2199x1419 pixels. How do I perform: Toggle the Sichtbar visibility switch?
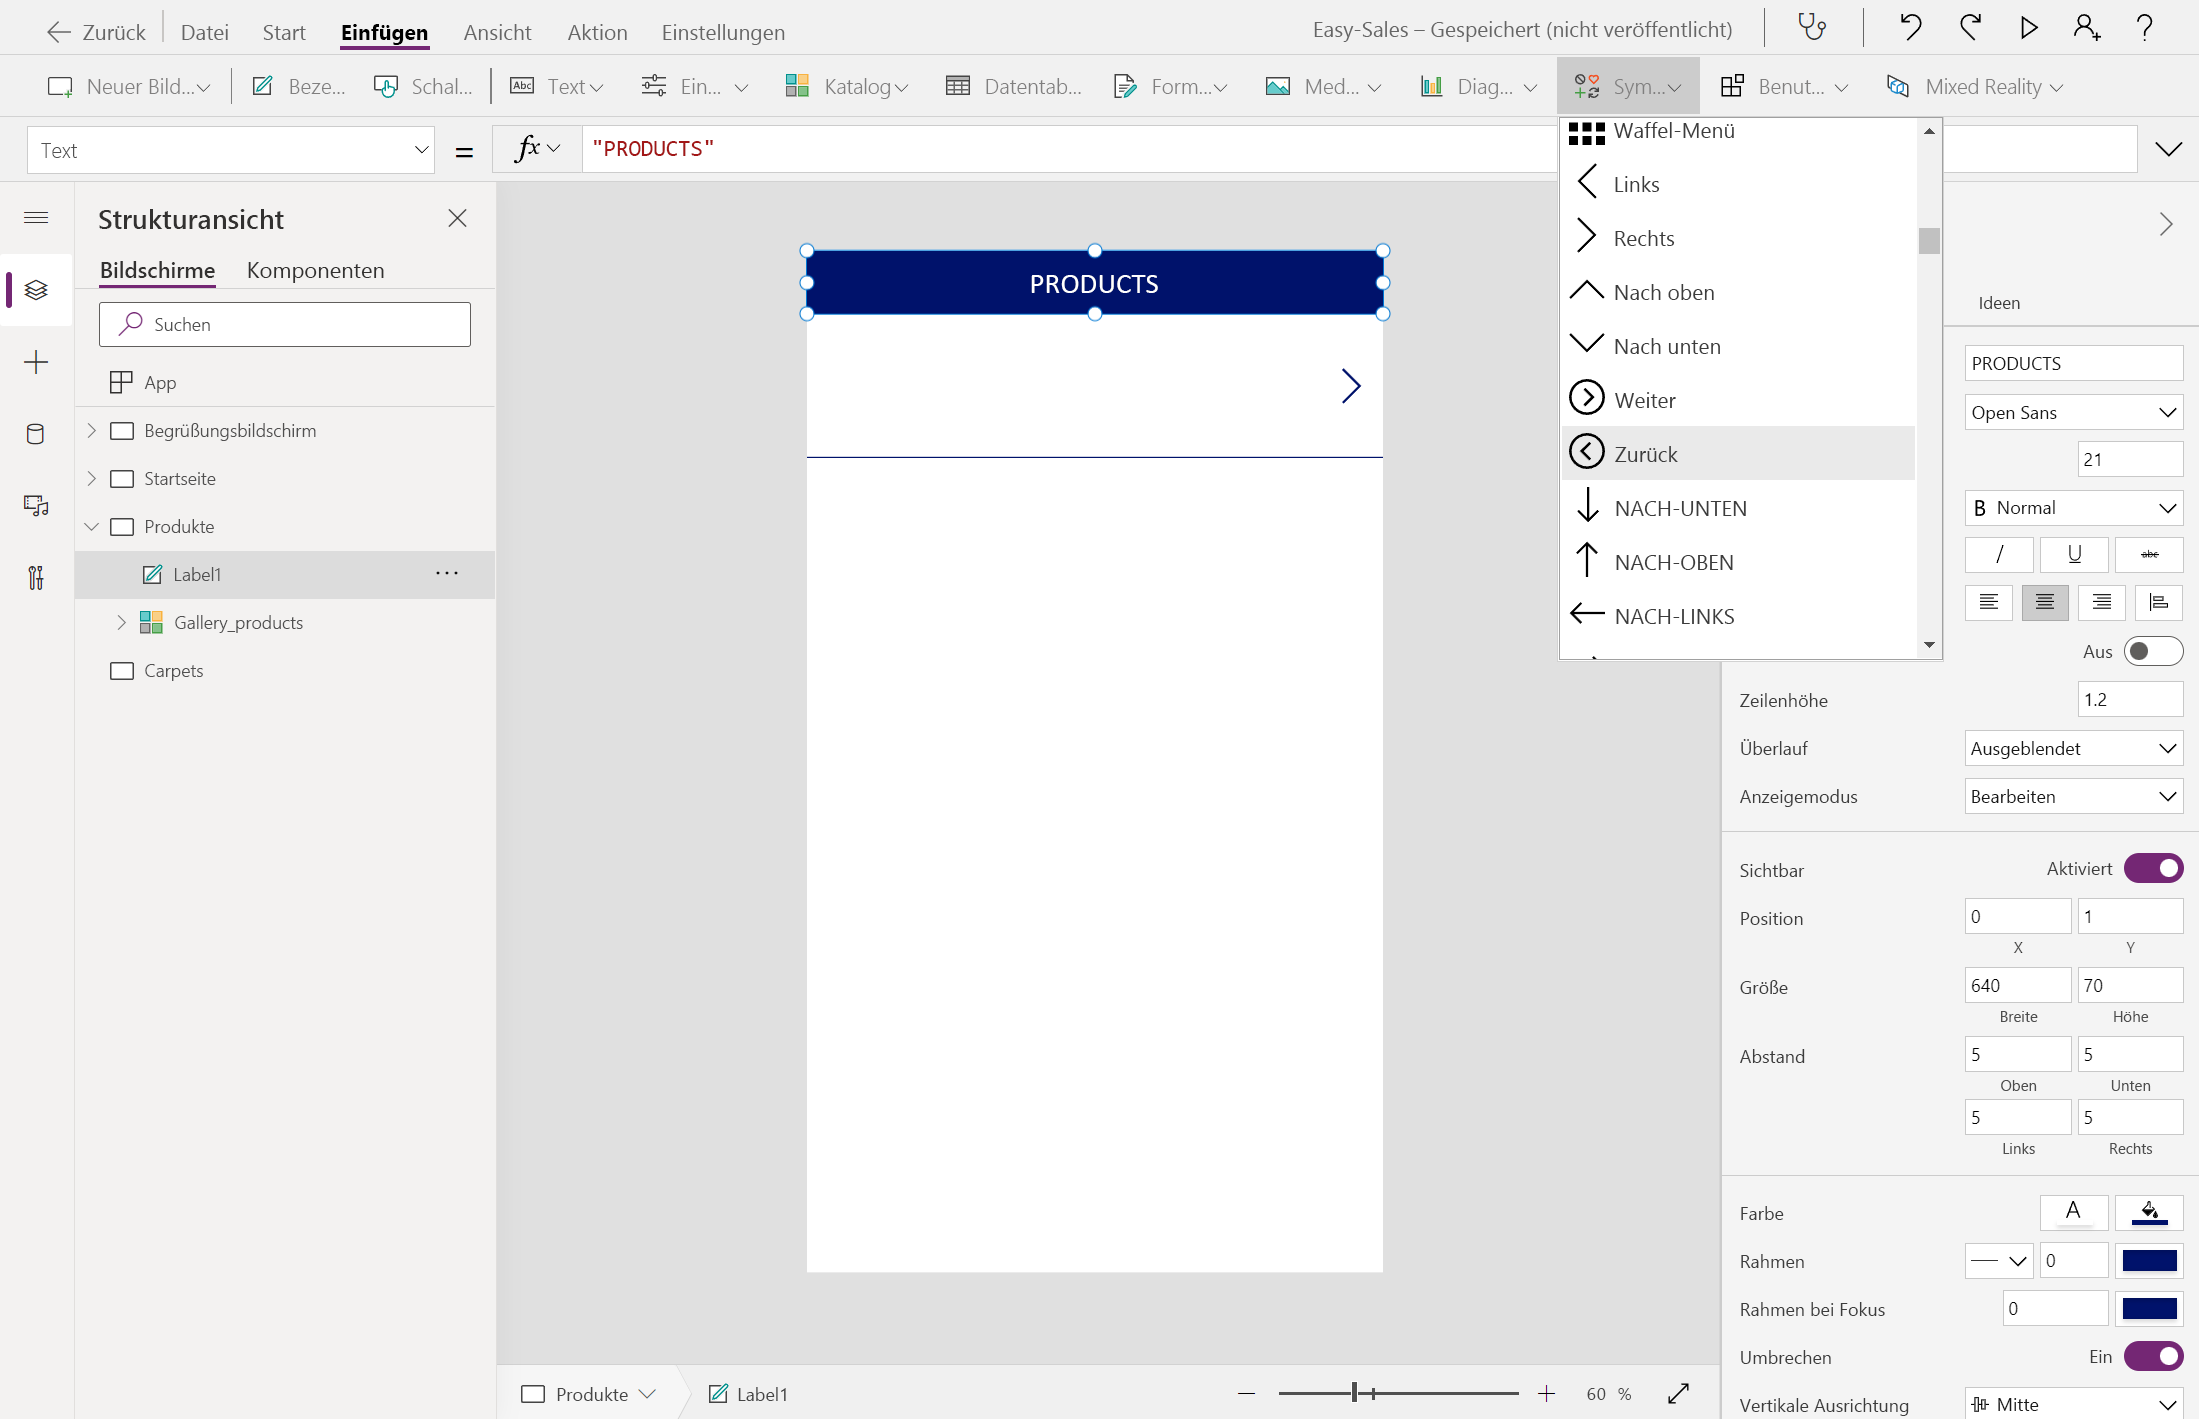pos(2153,869)
